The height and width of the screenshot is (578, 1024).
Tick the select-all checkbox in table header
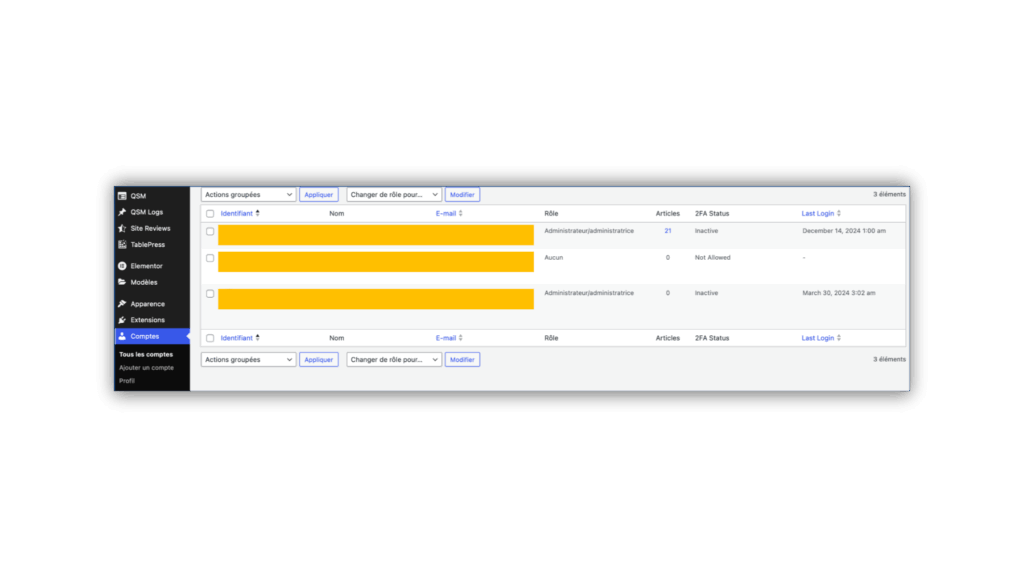pyautogui.click(x=210, y=214)
